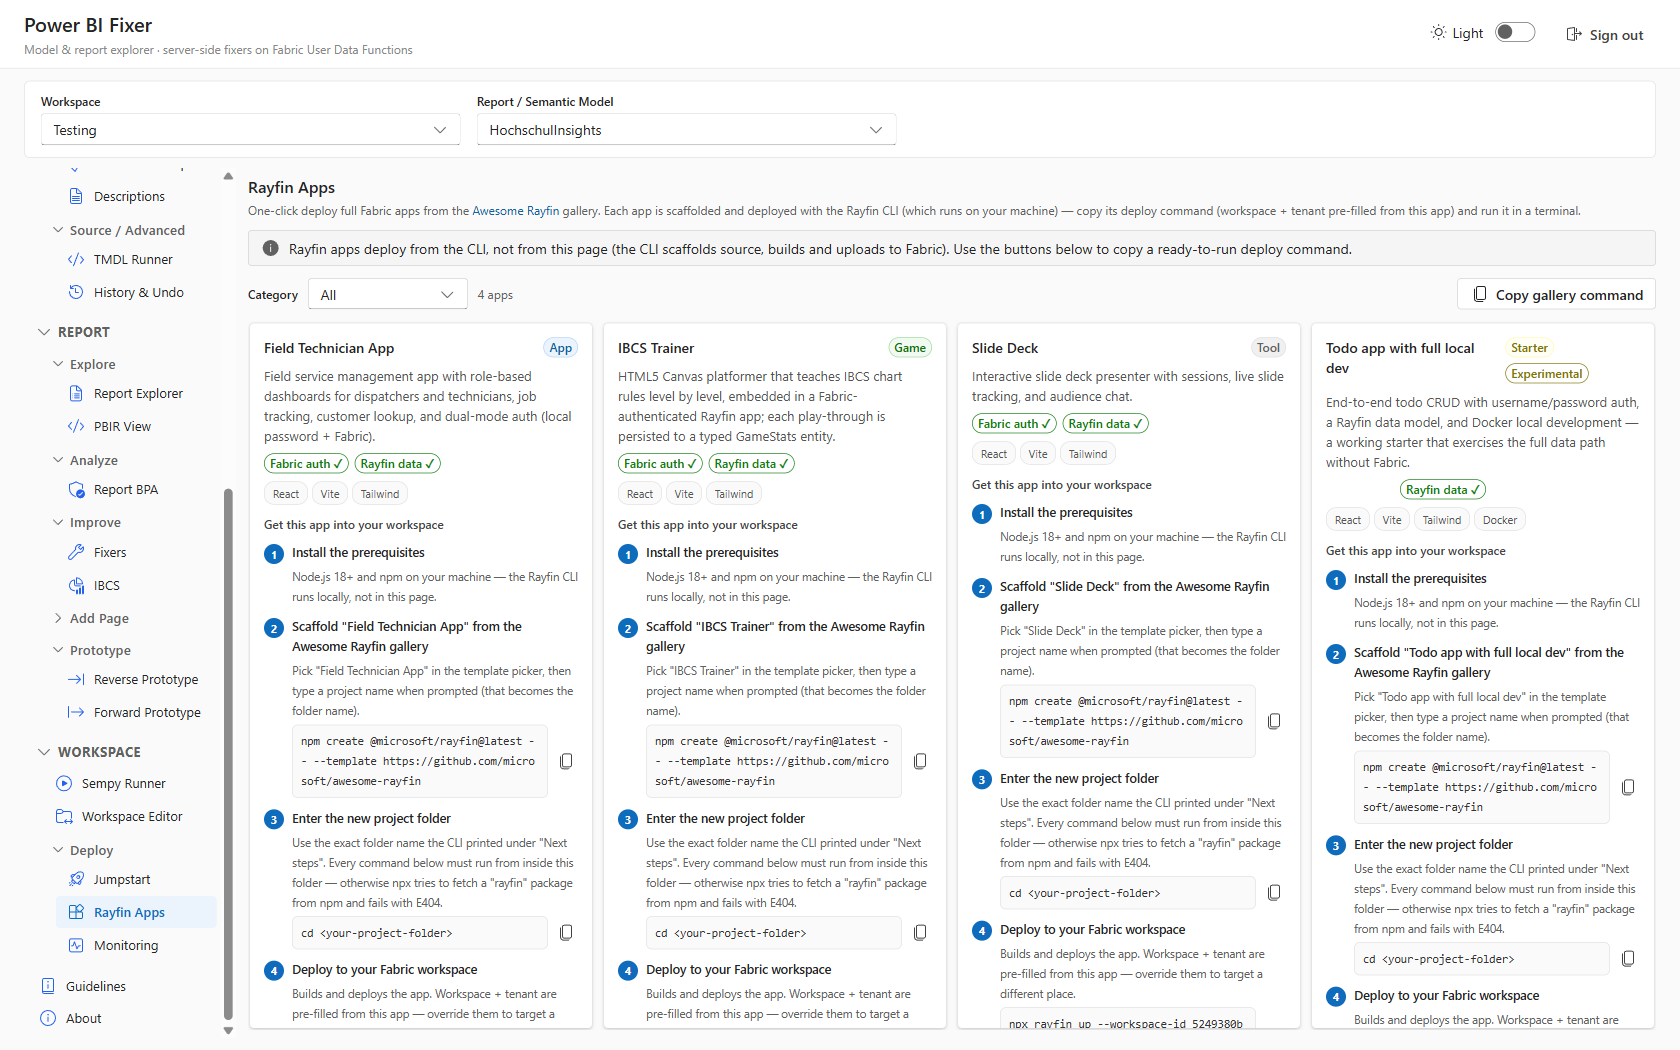The height and width of the screenshot is (1050, 1680).
Task: Click the Experimental badge on Todo app
Action: pos(1547,374)
